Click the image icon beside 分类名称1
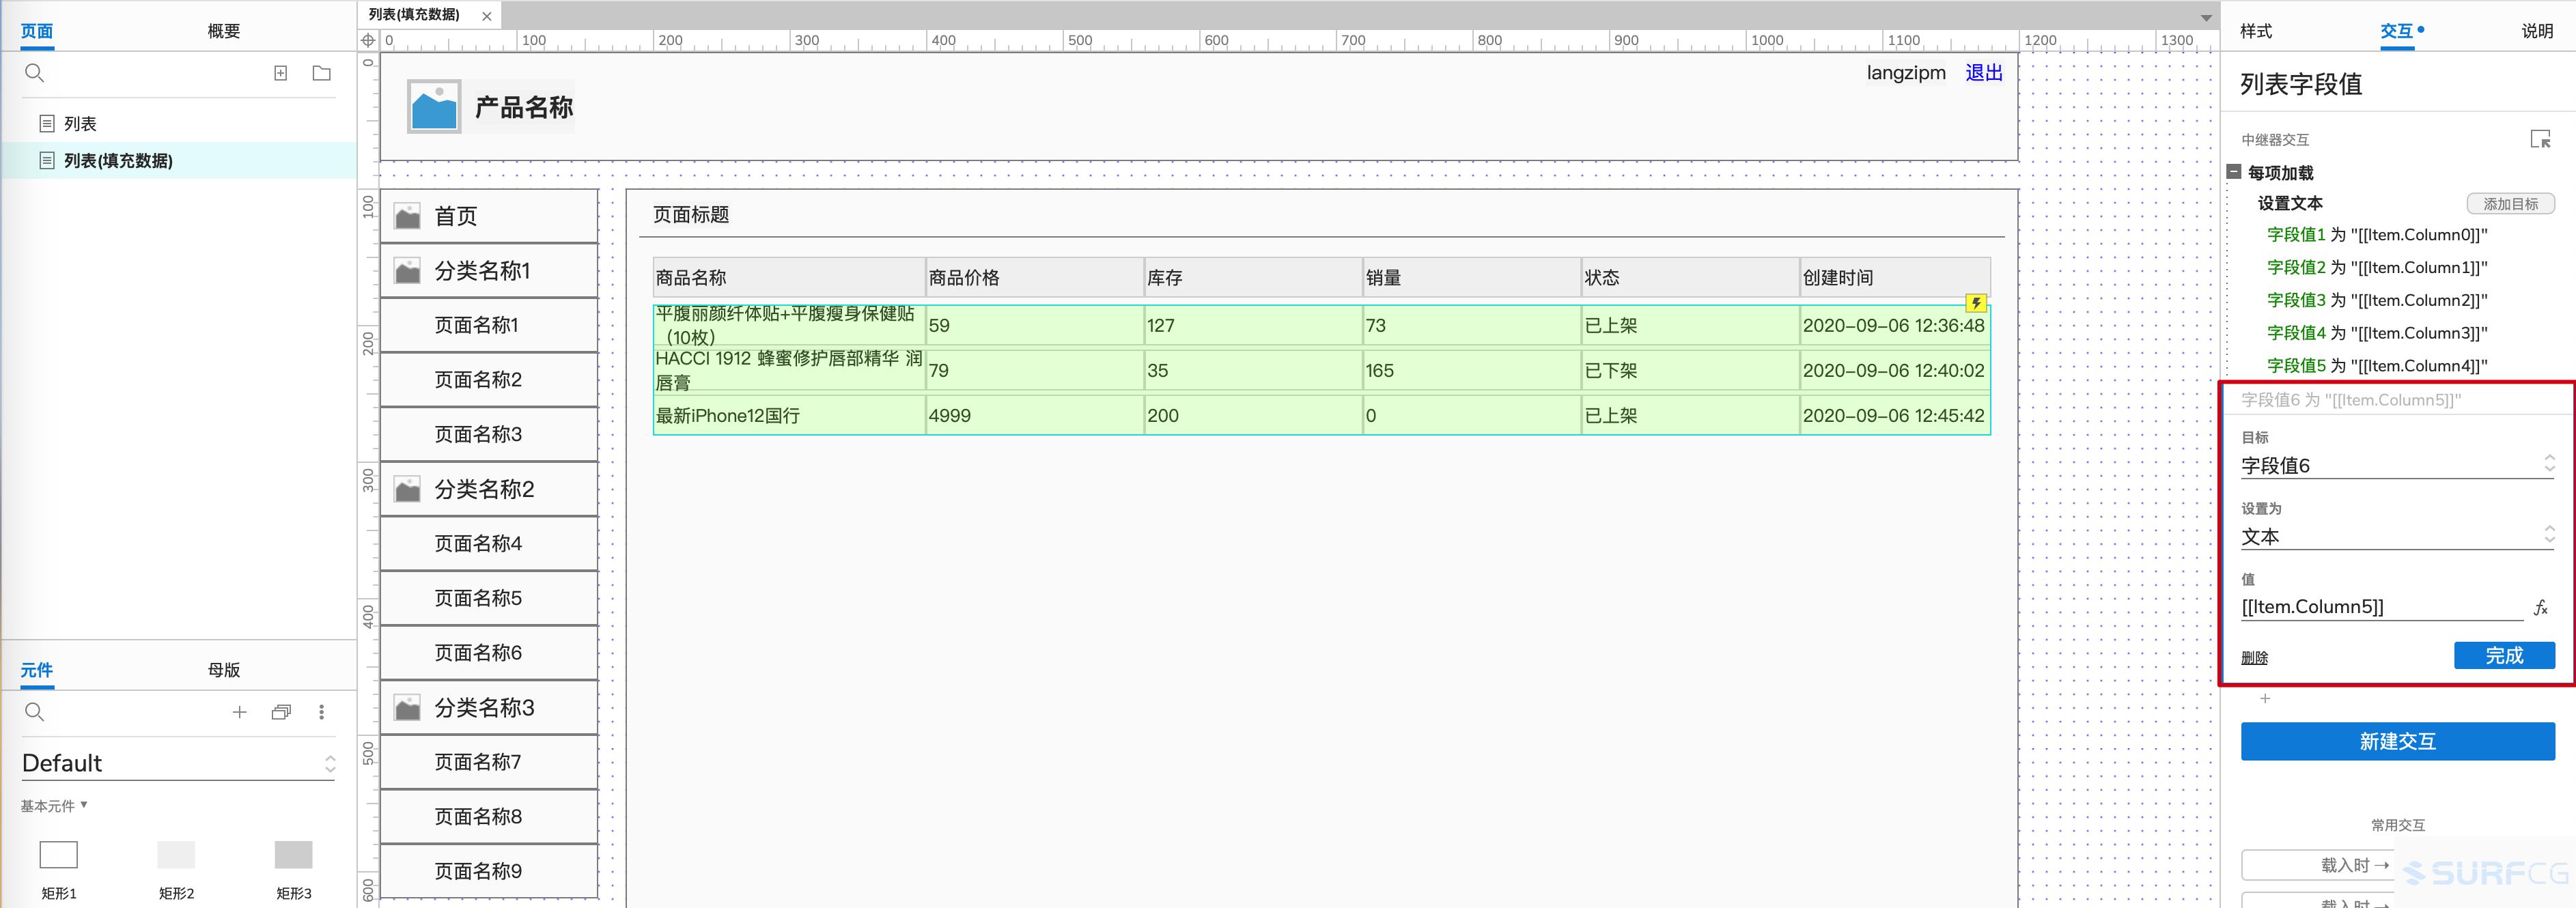Viewport: 2576px width, 908px height. [x=407, y=271]
